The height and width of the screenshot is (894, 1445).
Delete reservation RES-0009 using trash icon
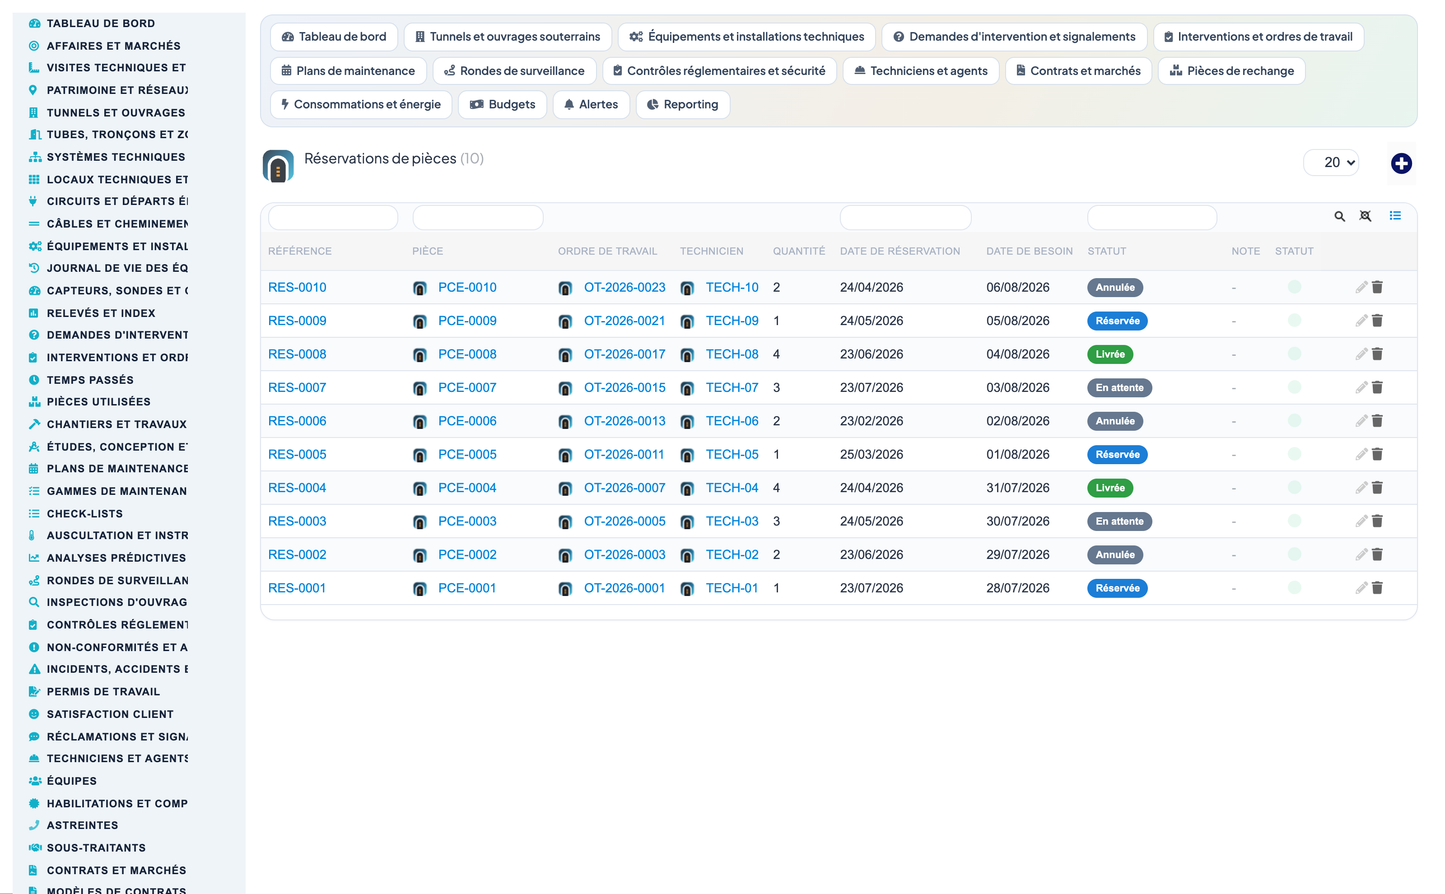coord(1377,321)
